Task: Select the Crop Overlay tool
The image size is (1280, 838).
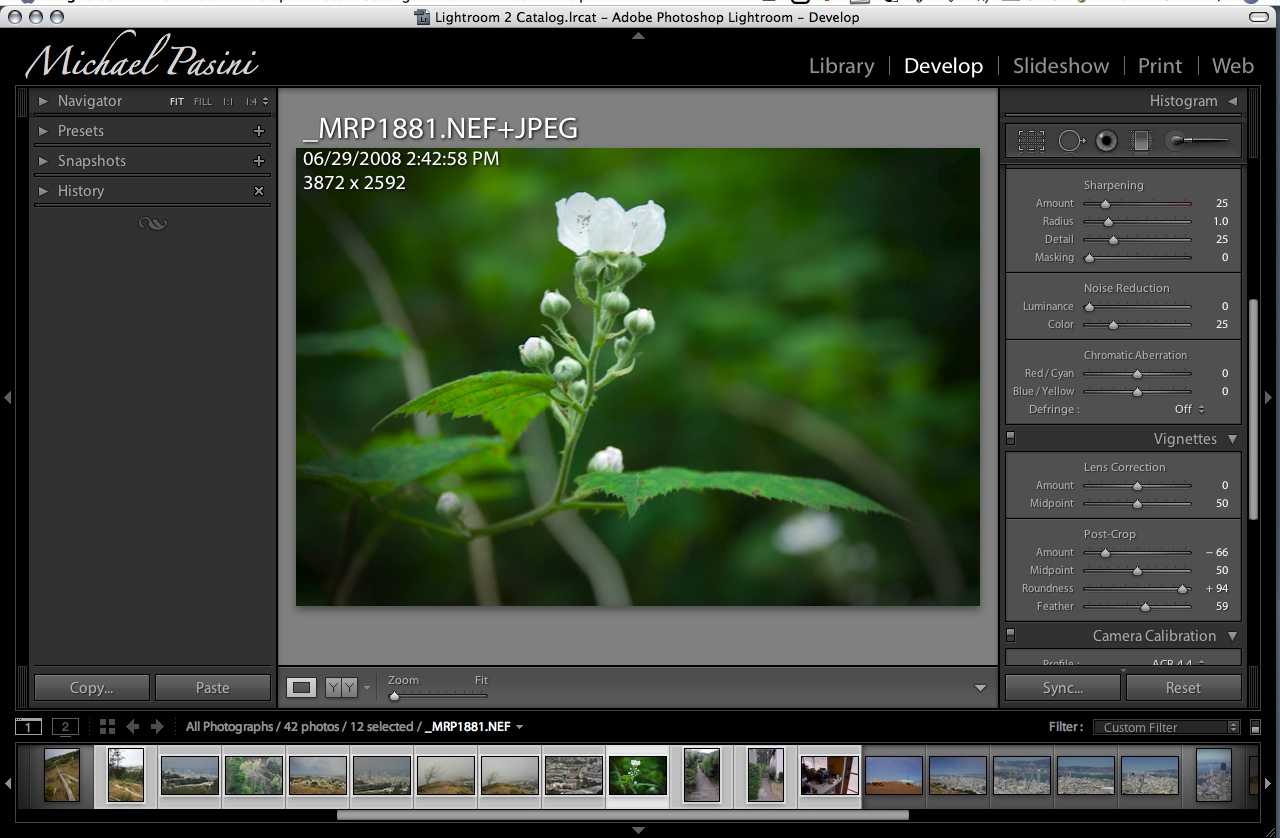Action: click(1031, 141)
